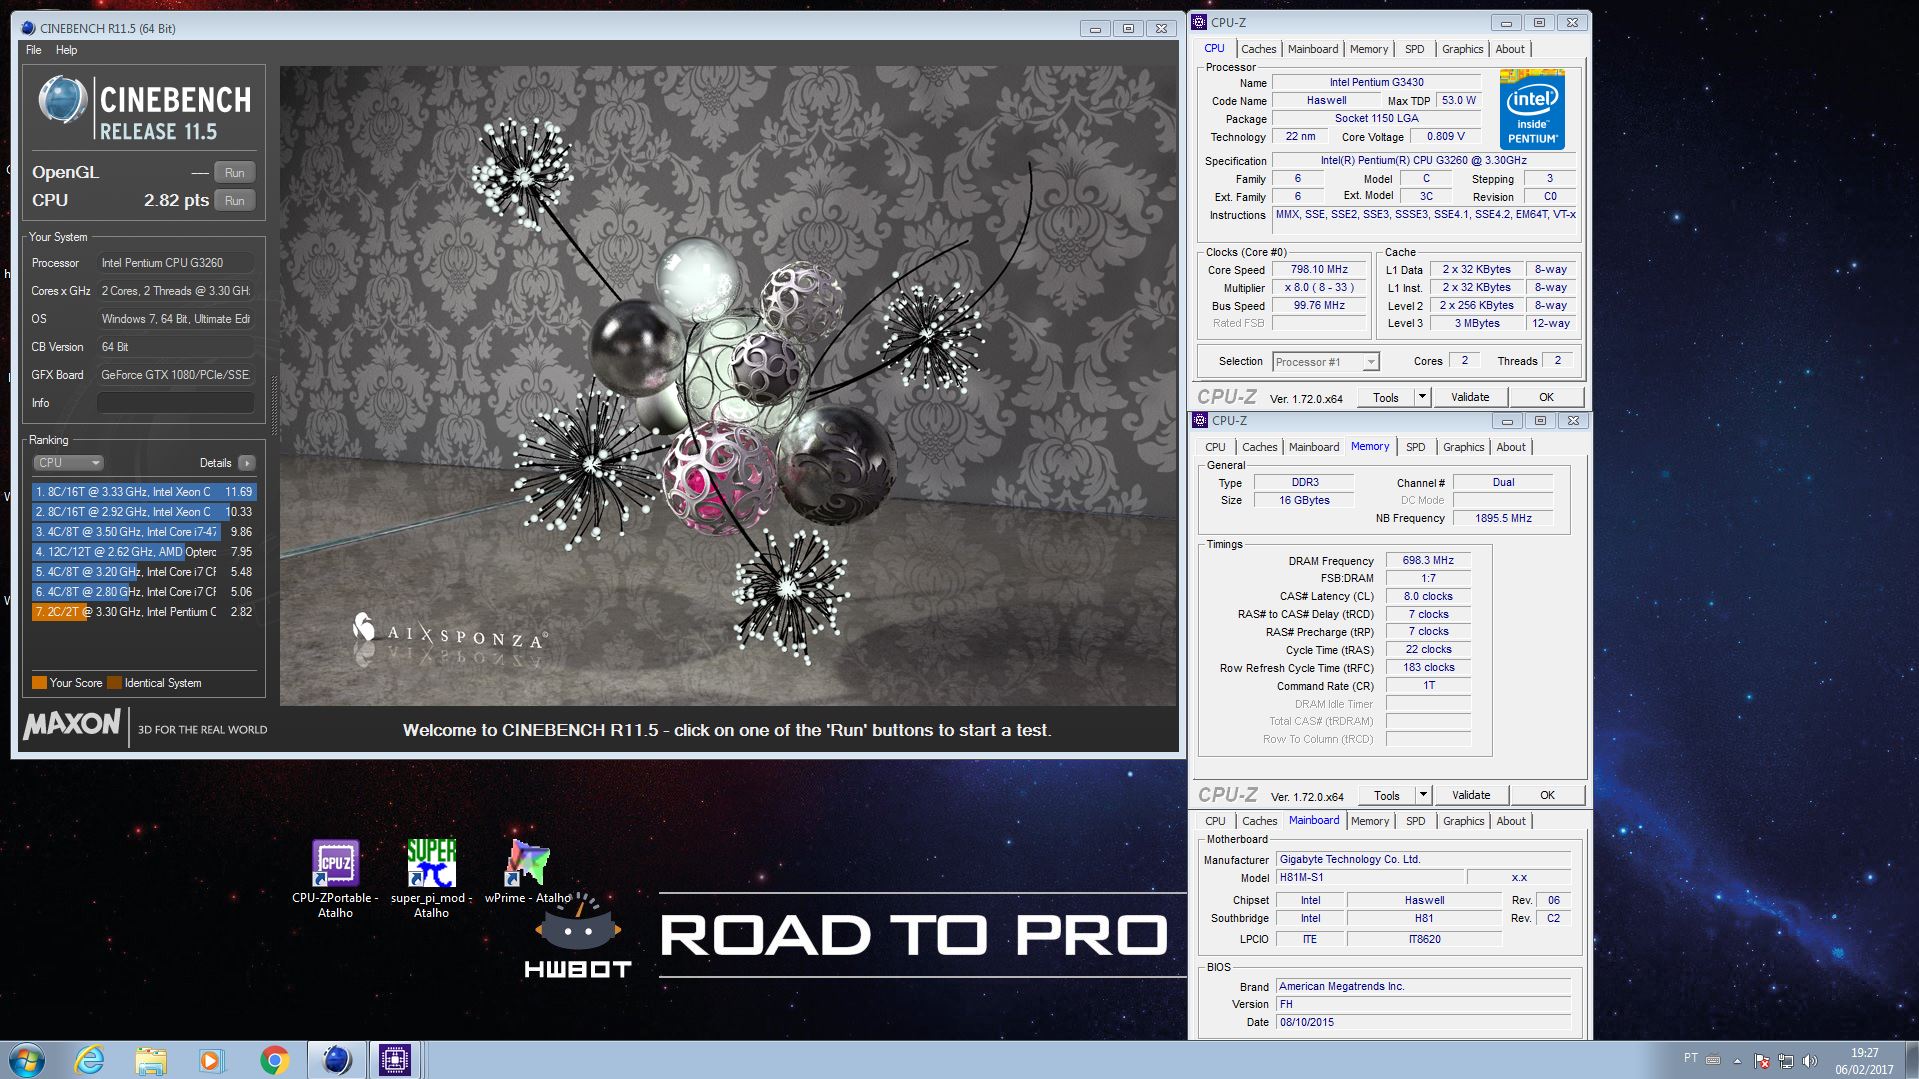Open super_pi_mod desktop shortcut
This screenshot has width=1919, height=1079.
coord(431,878)
